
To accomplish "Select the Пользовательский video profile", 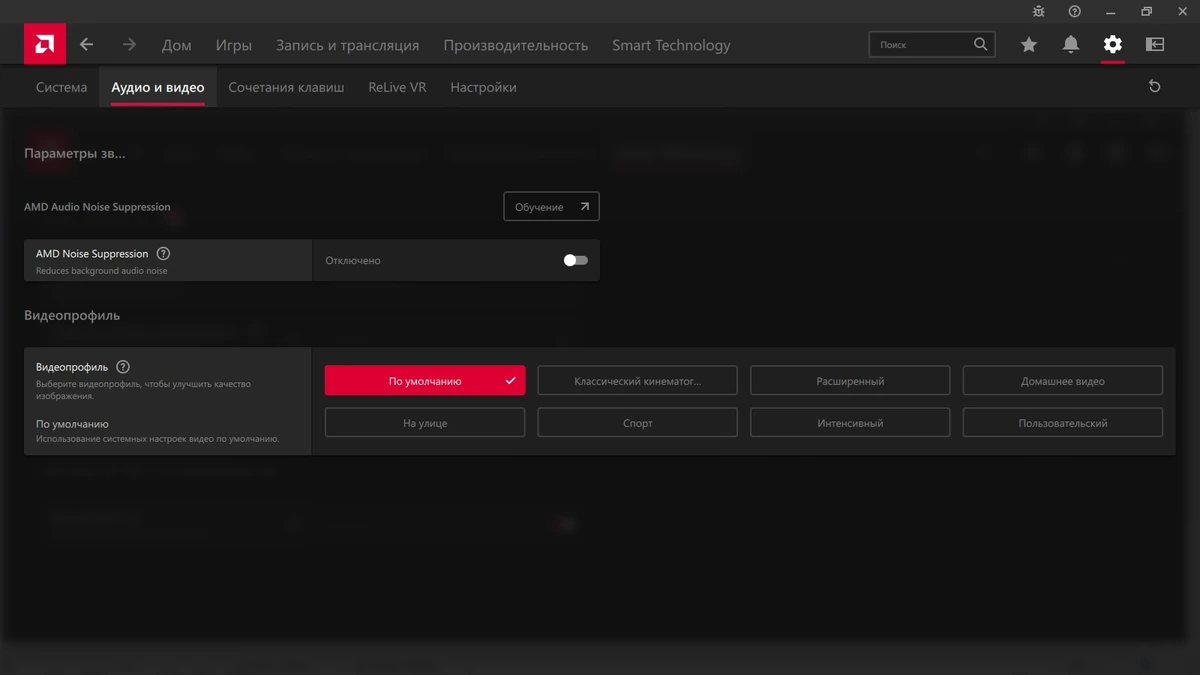I will click(x=1063, y=423).
